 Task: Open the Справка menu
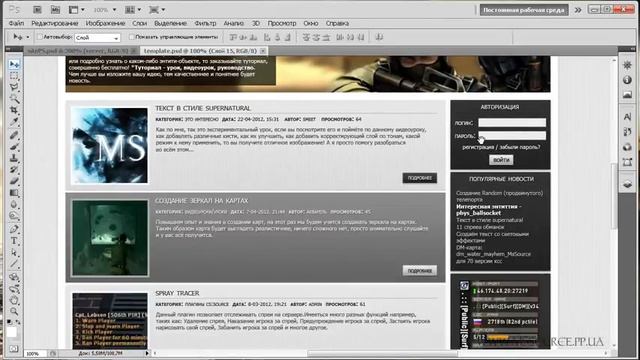(337, 23)
